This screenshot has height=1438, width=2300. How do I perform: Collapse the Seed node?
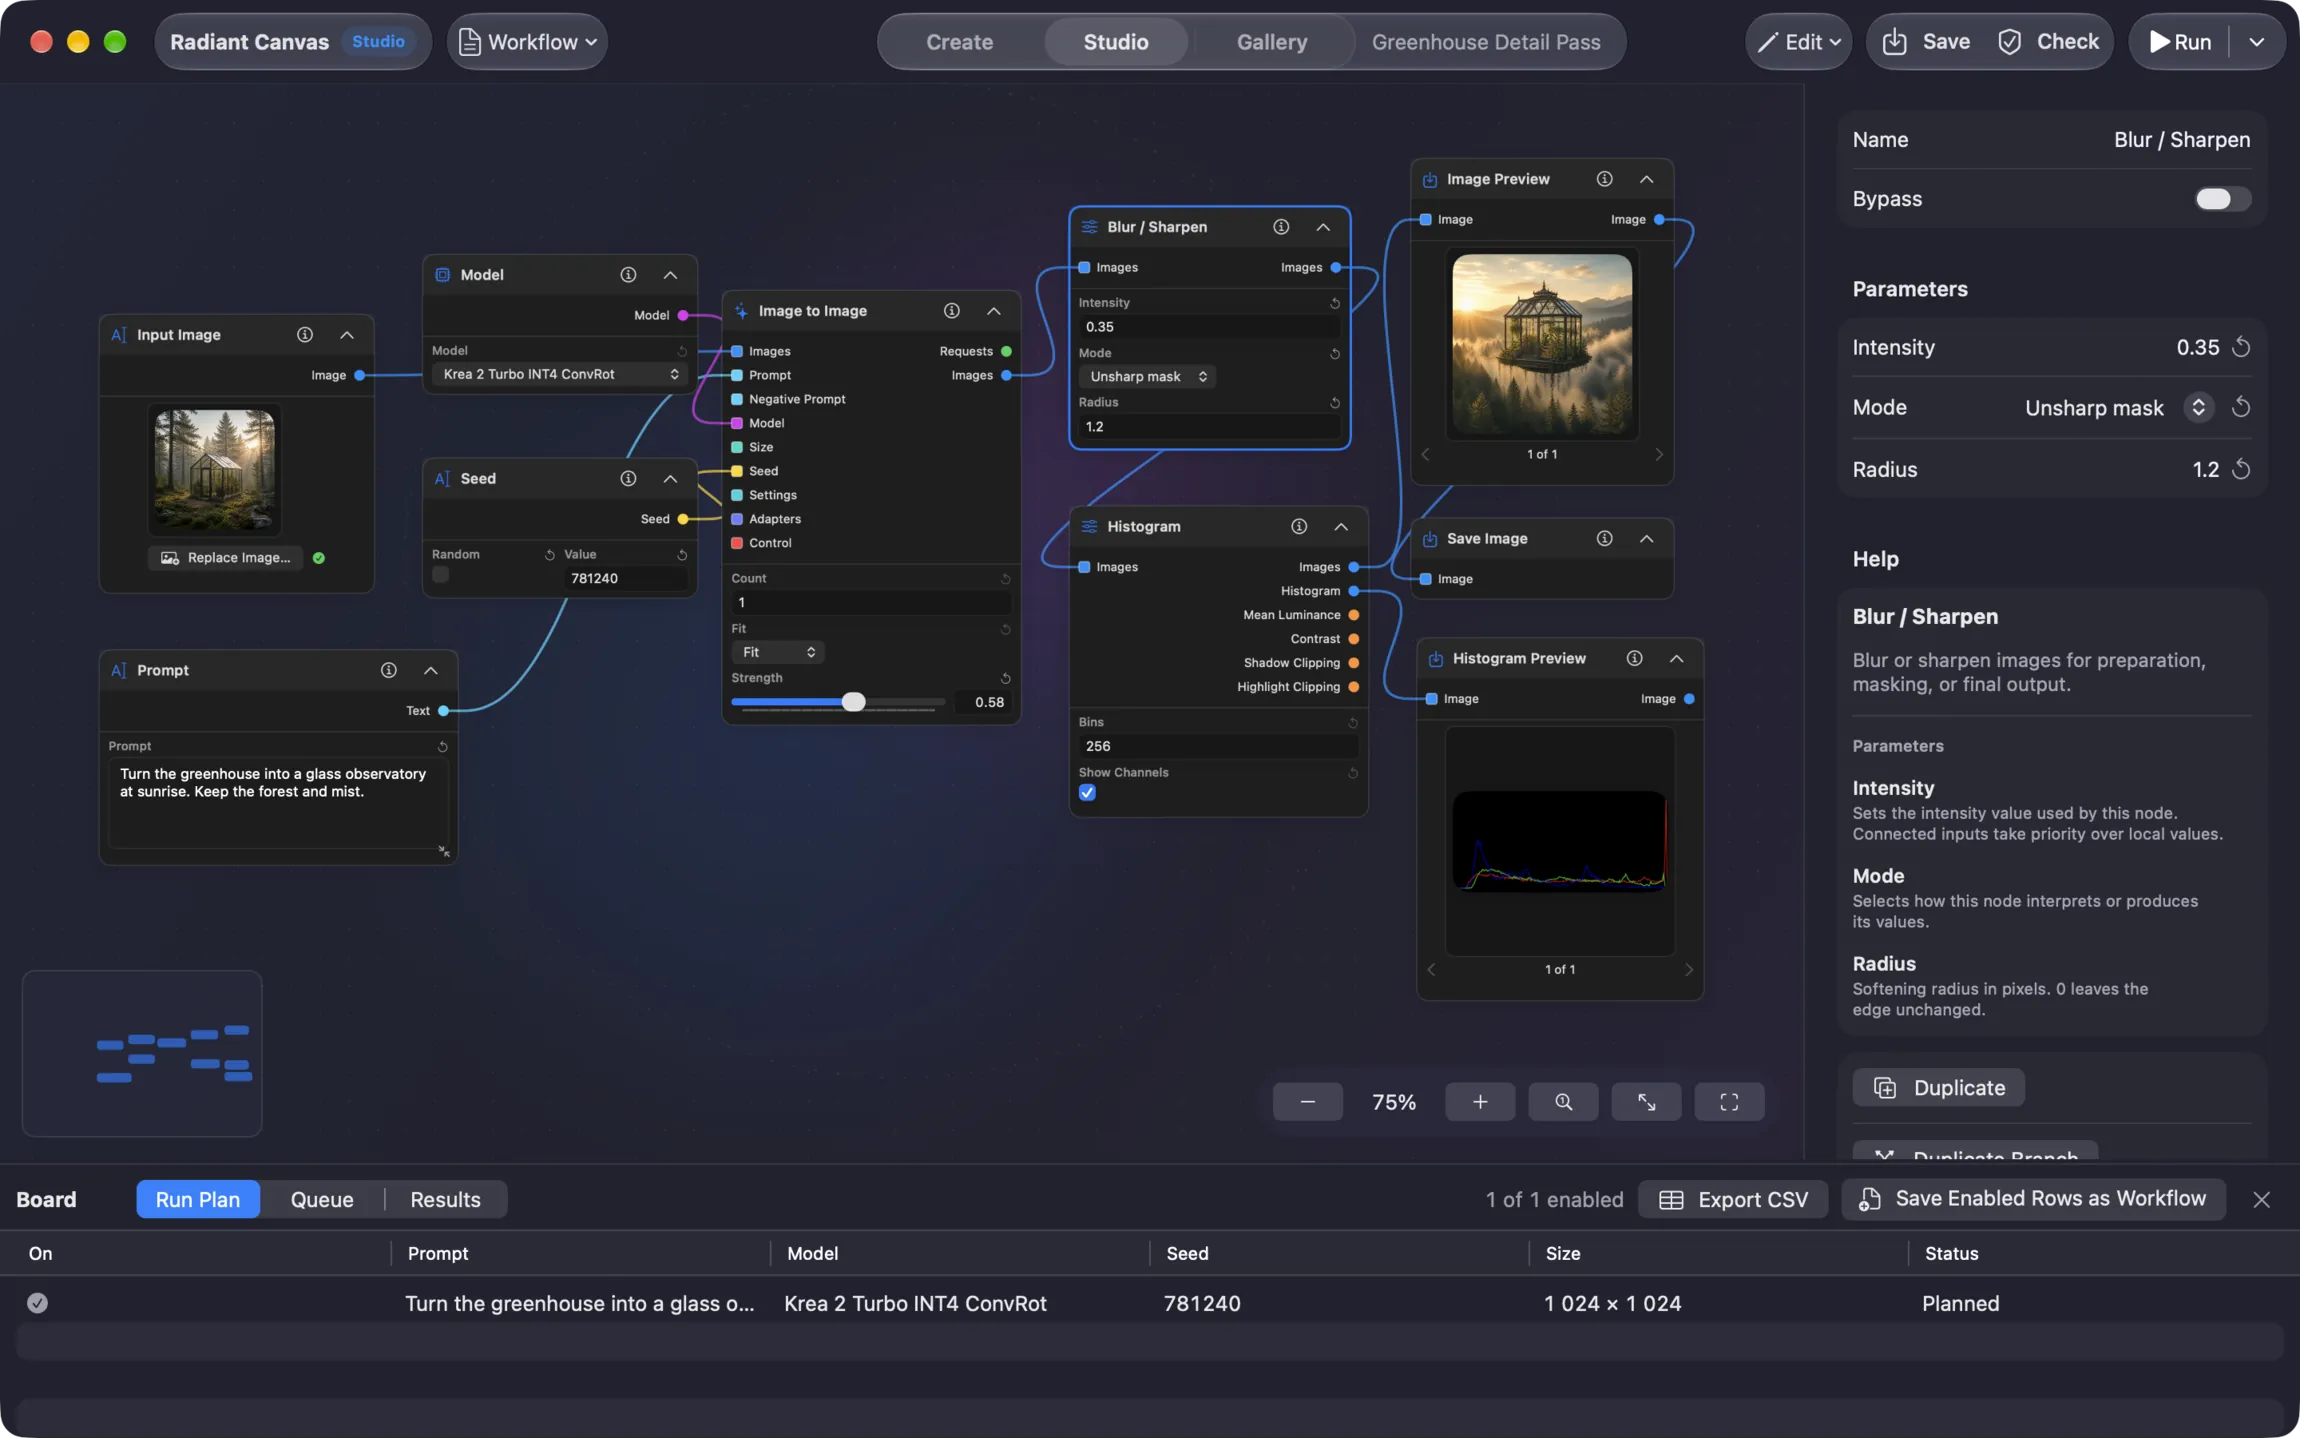pyautogui.click(x=670, y=479)
